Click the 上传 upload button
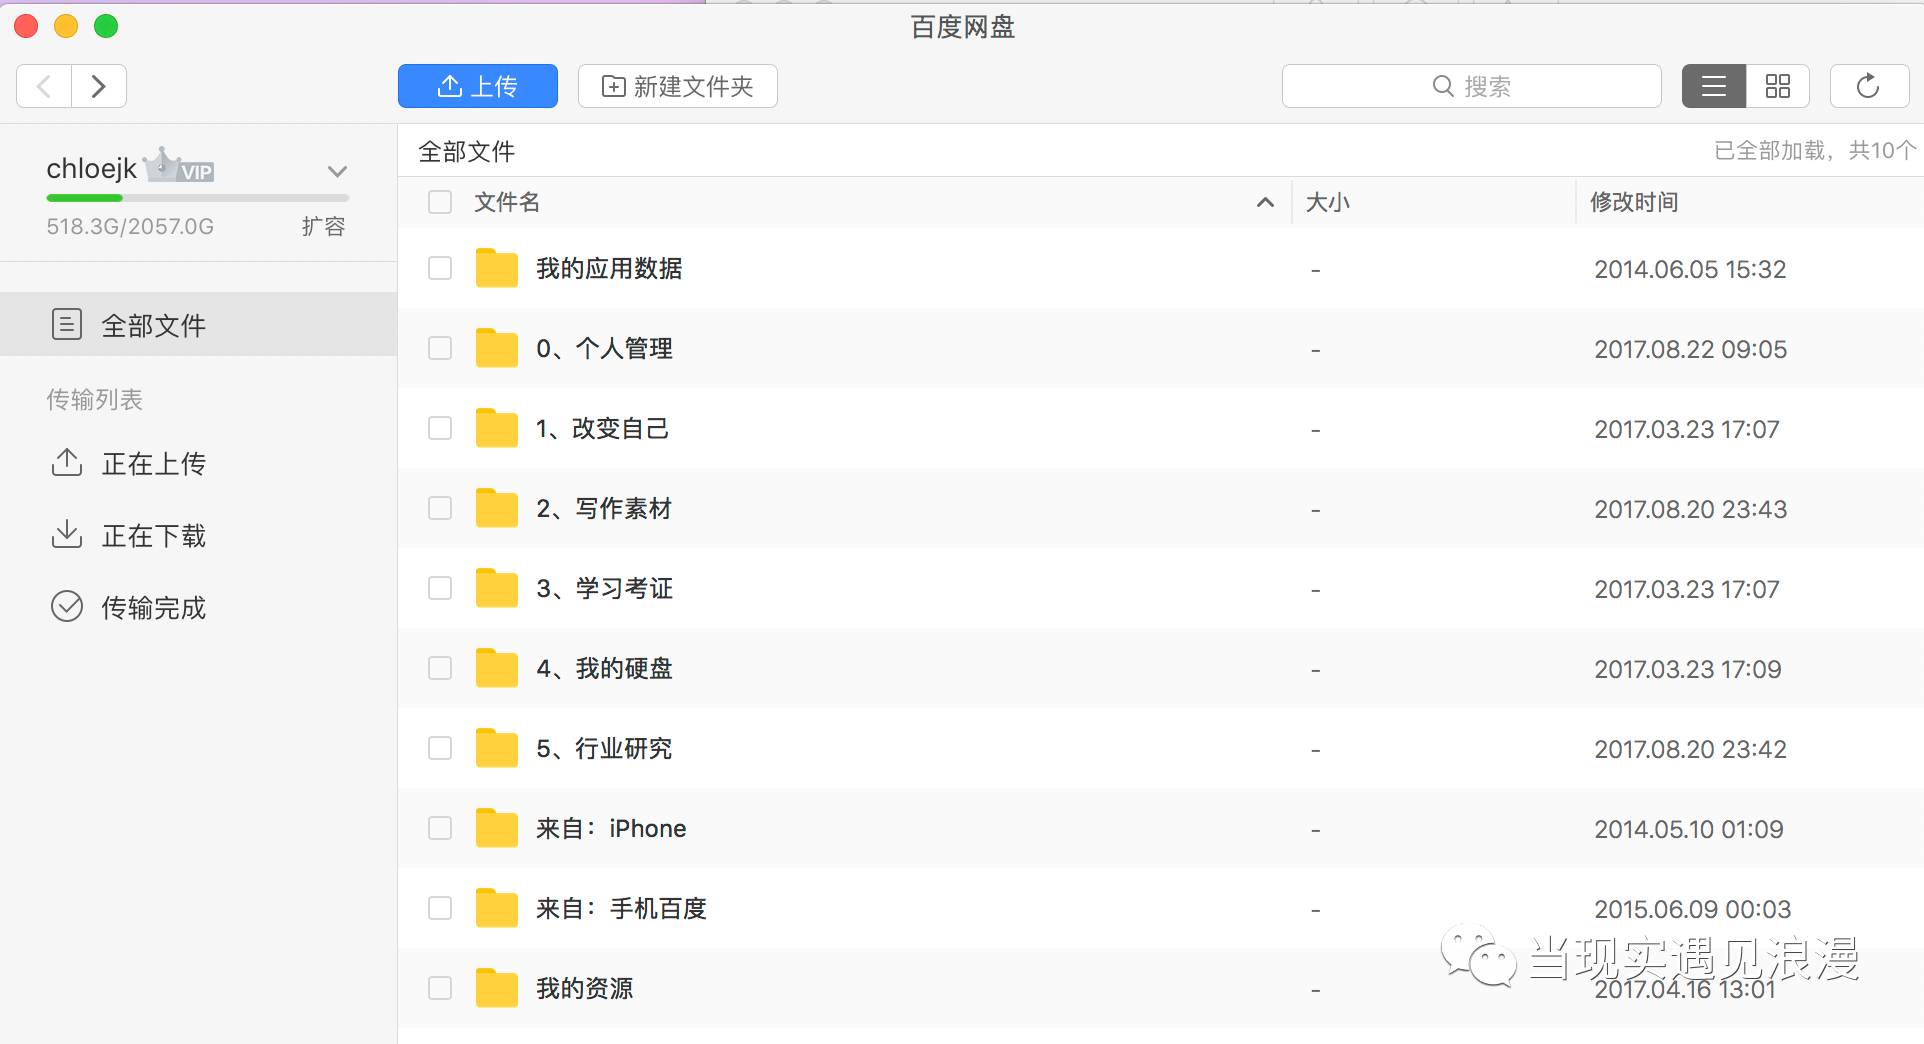1924x1044 pixels. 478,86
